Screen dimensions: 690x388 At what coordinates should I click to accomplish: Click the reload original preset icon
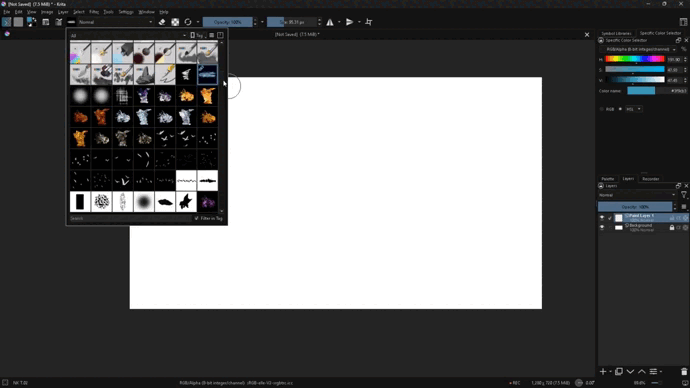coord(188,22)
